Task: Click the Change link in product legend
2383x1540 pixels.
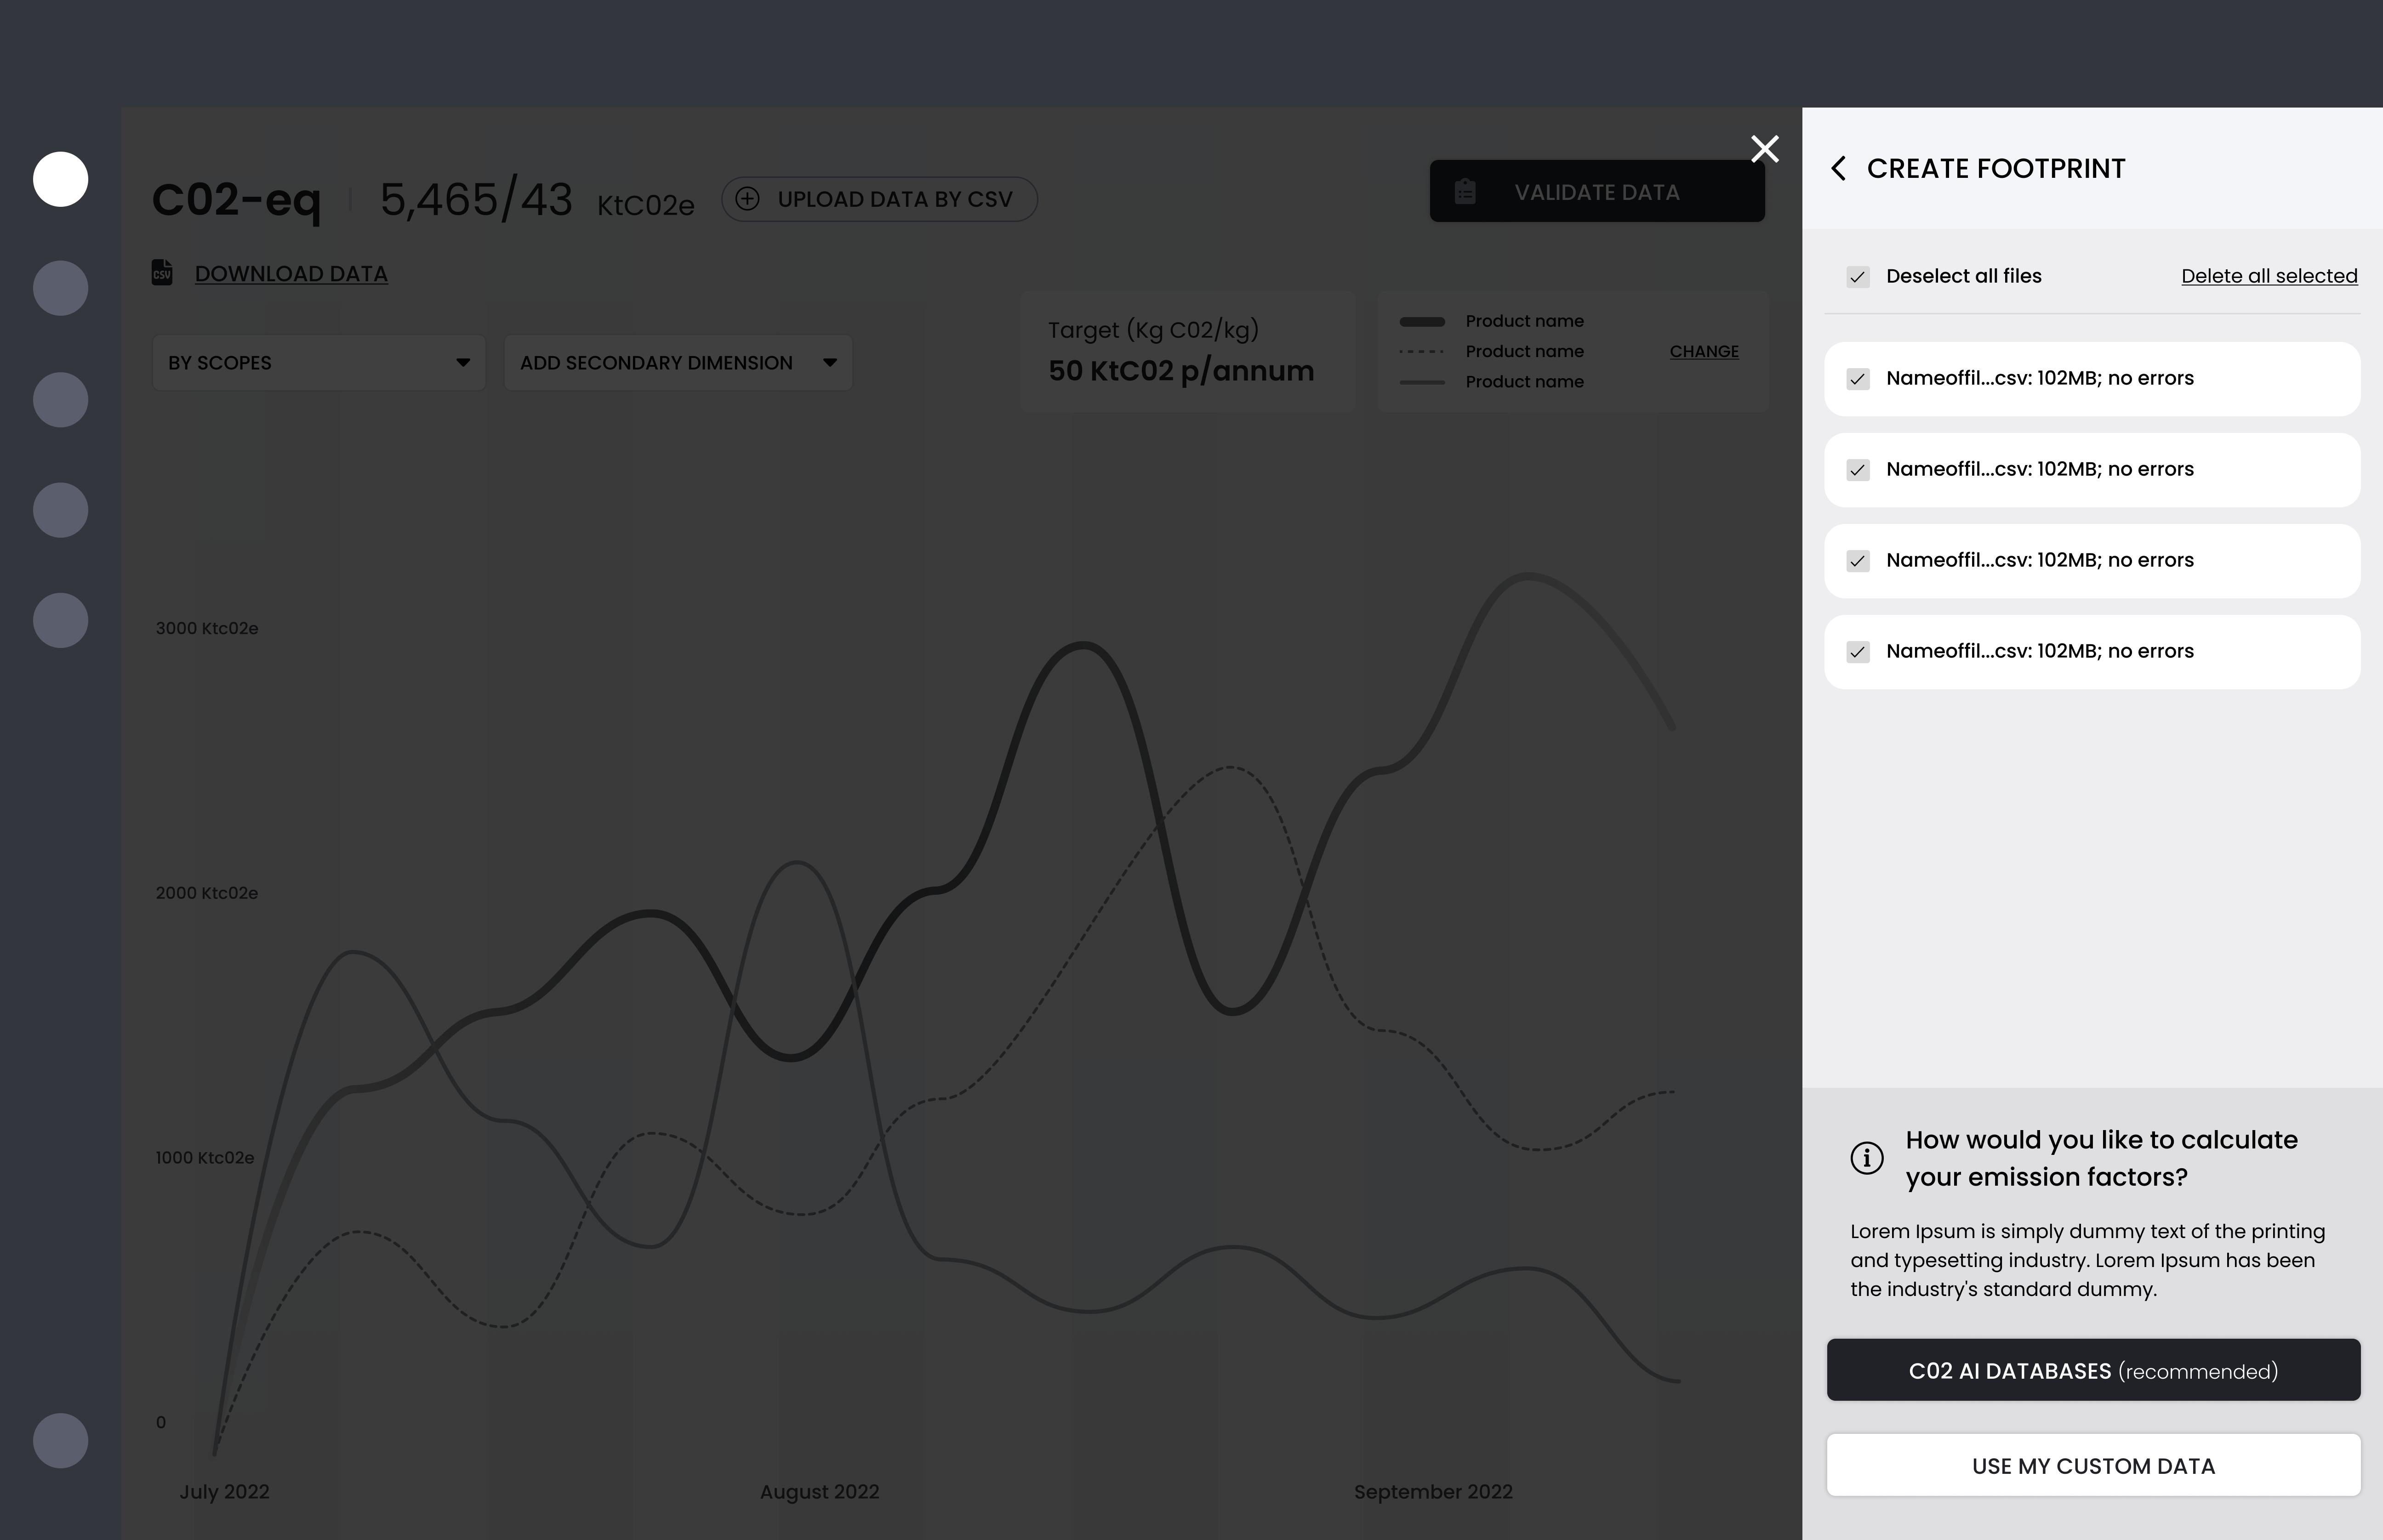Action: click(x=1703, y=351)
